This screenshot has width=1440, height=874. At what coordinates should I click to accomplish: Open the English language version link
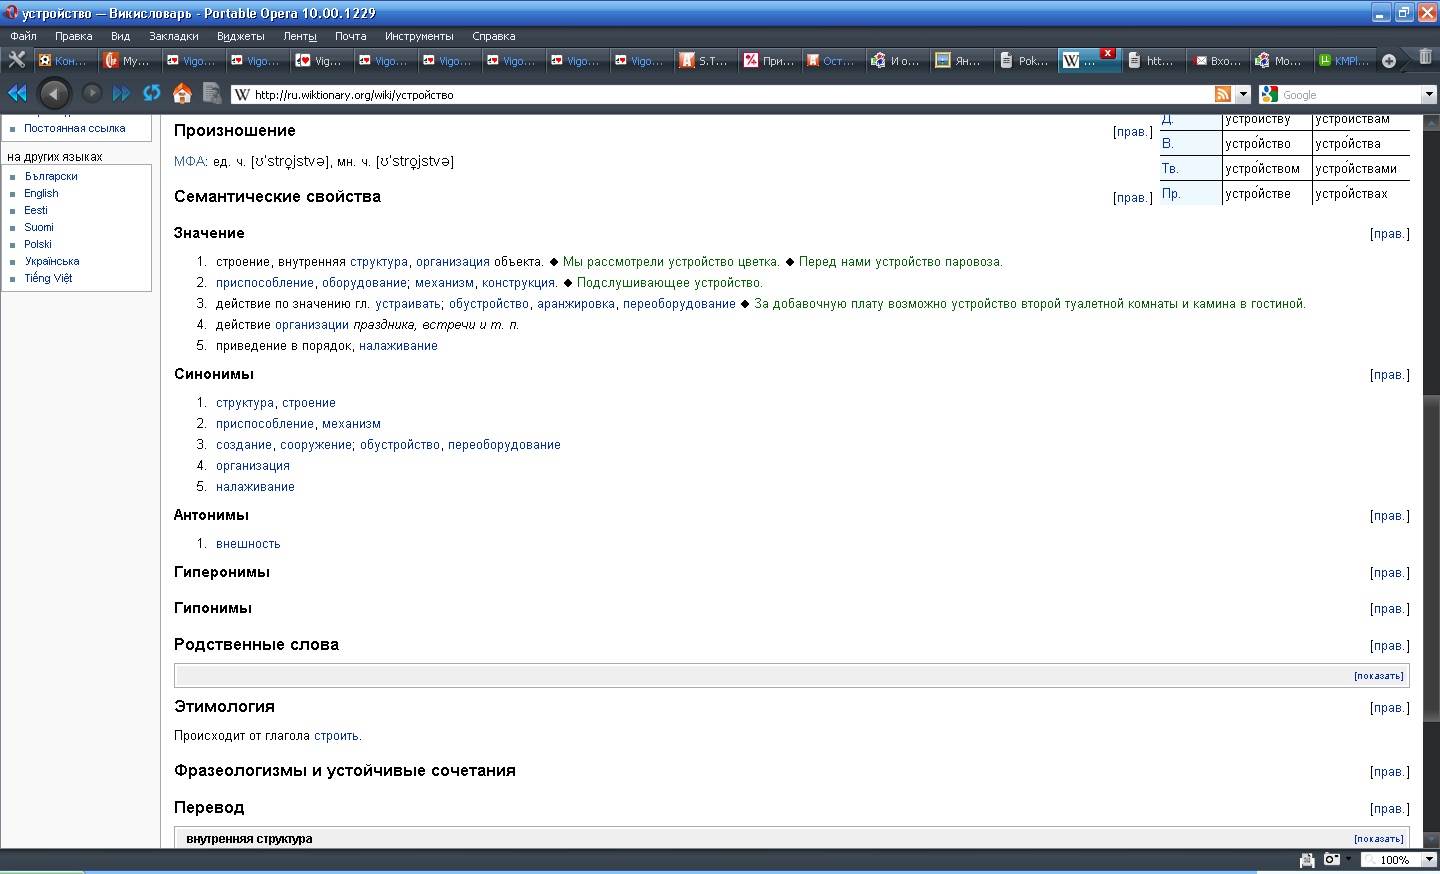click(41, 193)
